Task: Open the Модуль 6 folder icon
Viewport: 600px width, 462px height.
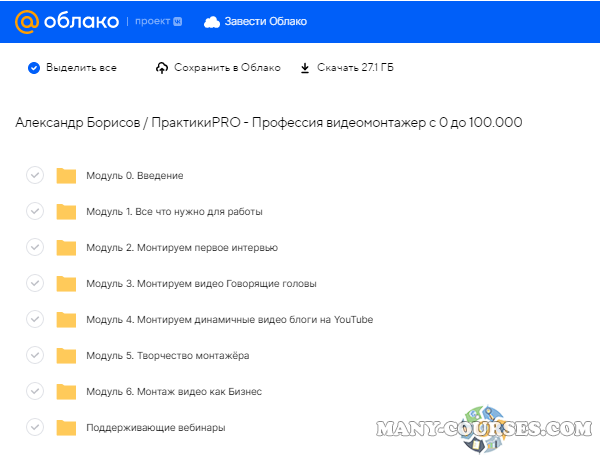Action: coord(66,392)
